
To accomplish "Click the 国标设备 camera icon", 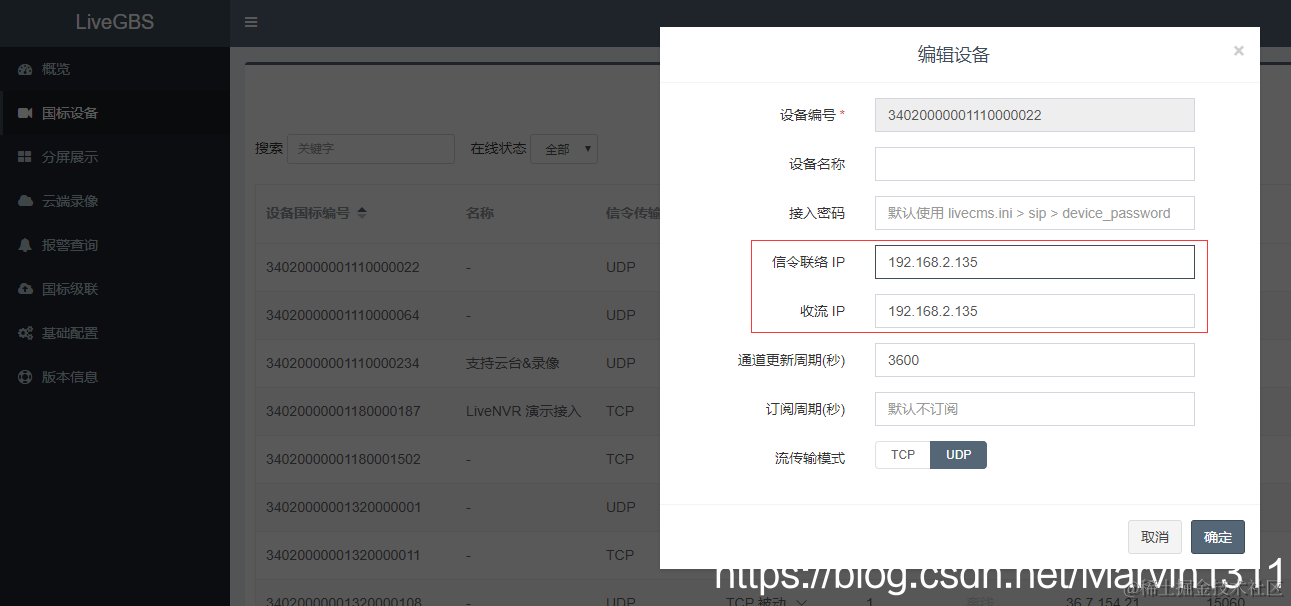I will coord(25,113).
